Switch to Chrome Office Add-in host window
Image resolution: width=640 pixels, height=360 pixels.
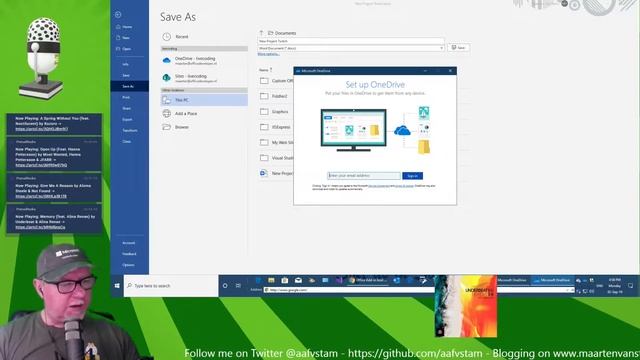(368, 280)
